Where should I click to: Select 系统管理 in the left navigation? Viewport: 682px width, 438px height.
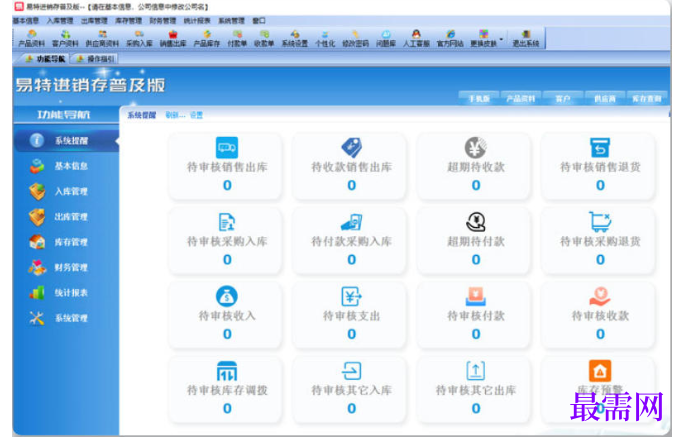coord(67,318)
